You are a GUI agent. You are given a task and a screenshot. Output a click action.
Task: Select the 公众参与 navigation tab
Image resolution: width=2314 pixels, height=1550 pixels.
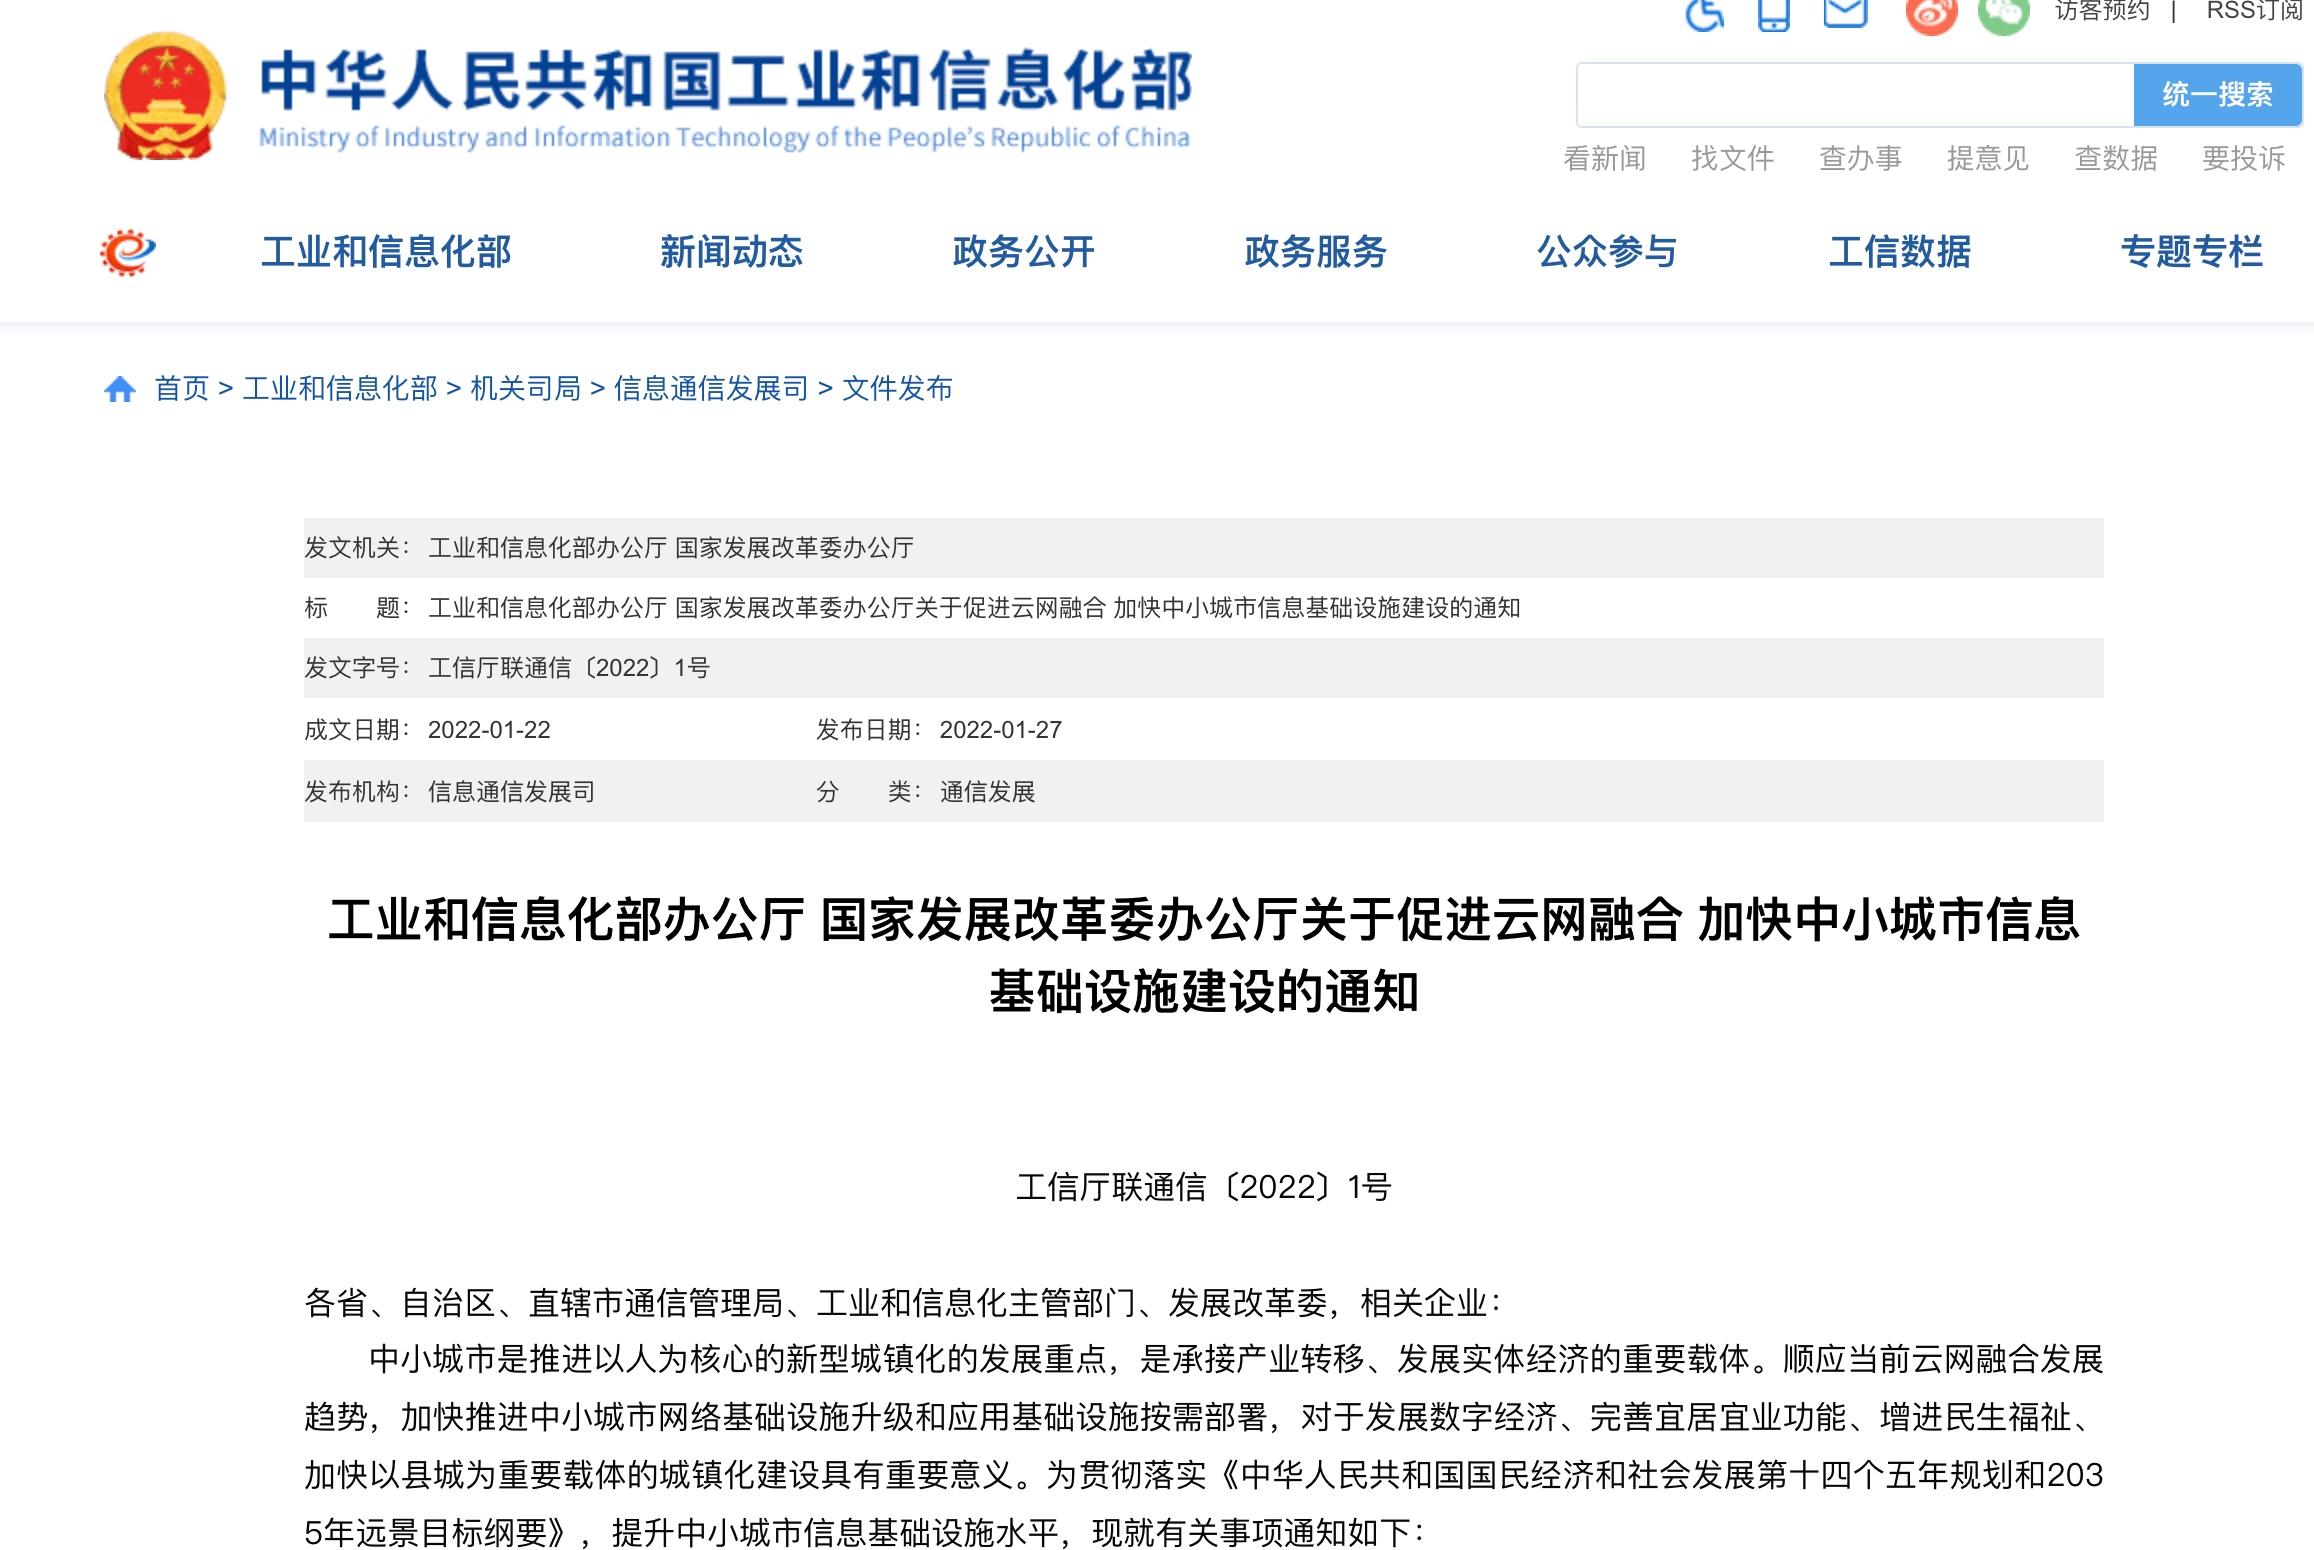pos(1606,252)
